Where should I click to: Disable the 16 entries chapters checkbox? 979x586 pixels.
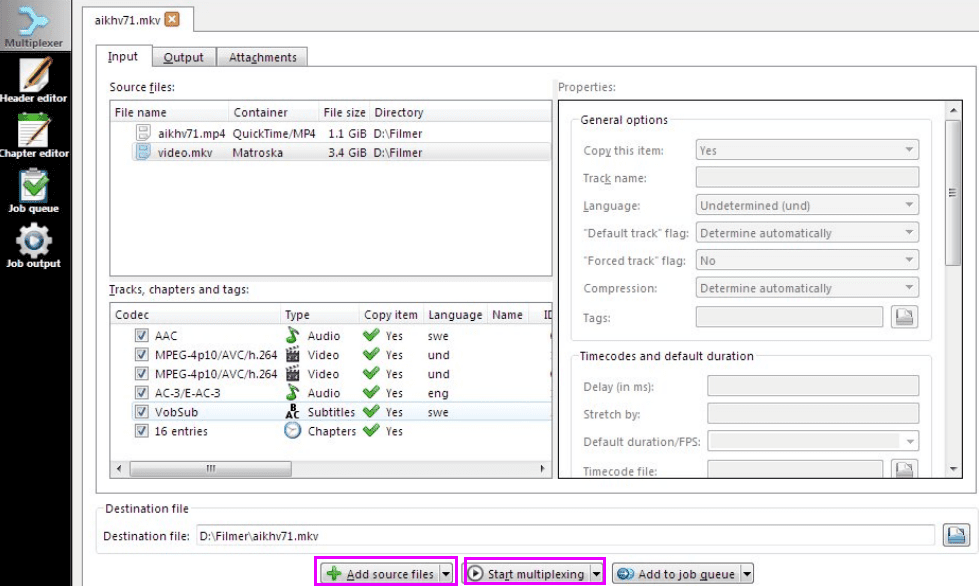pos(141,431)
